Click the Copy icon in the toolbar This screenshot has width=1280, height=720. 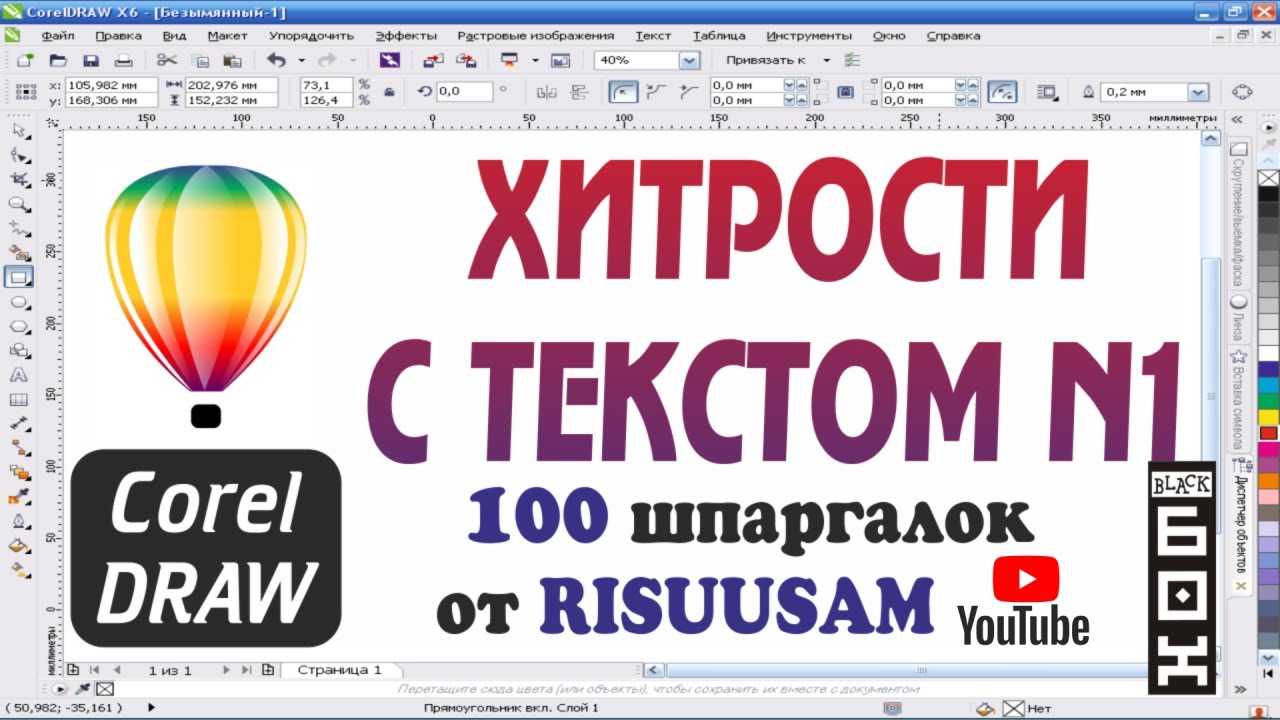(x=200, y=60)
